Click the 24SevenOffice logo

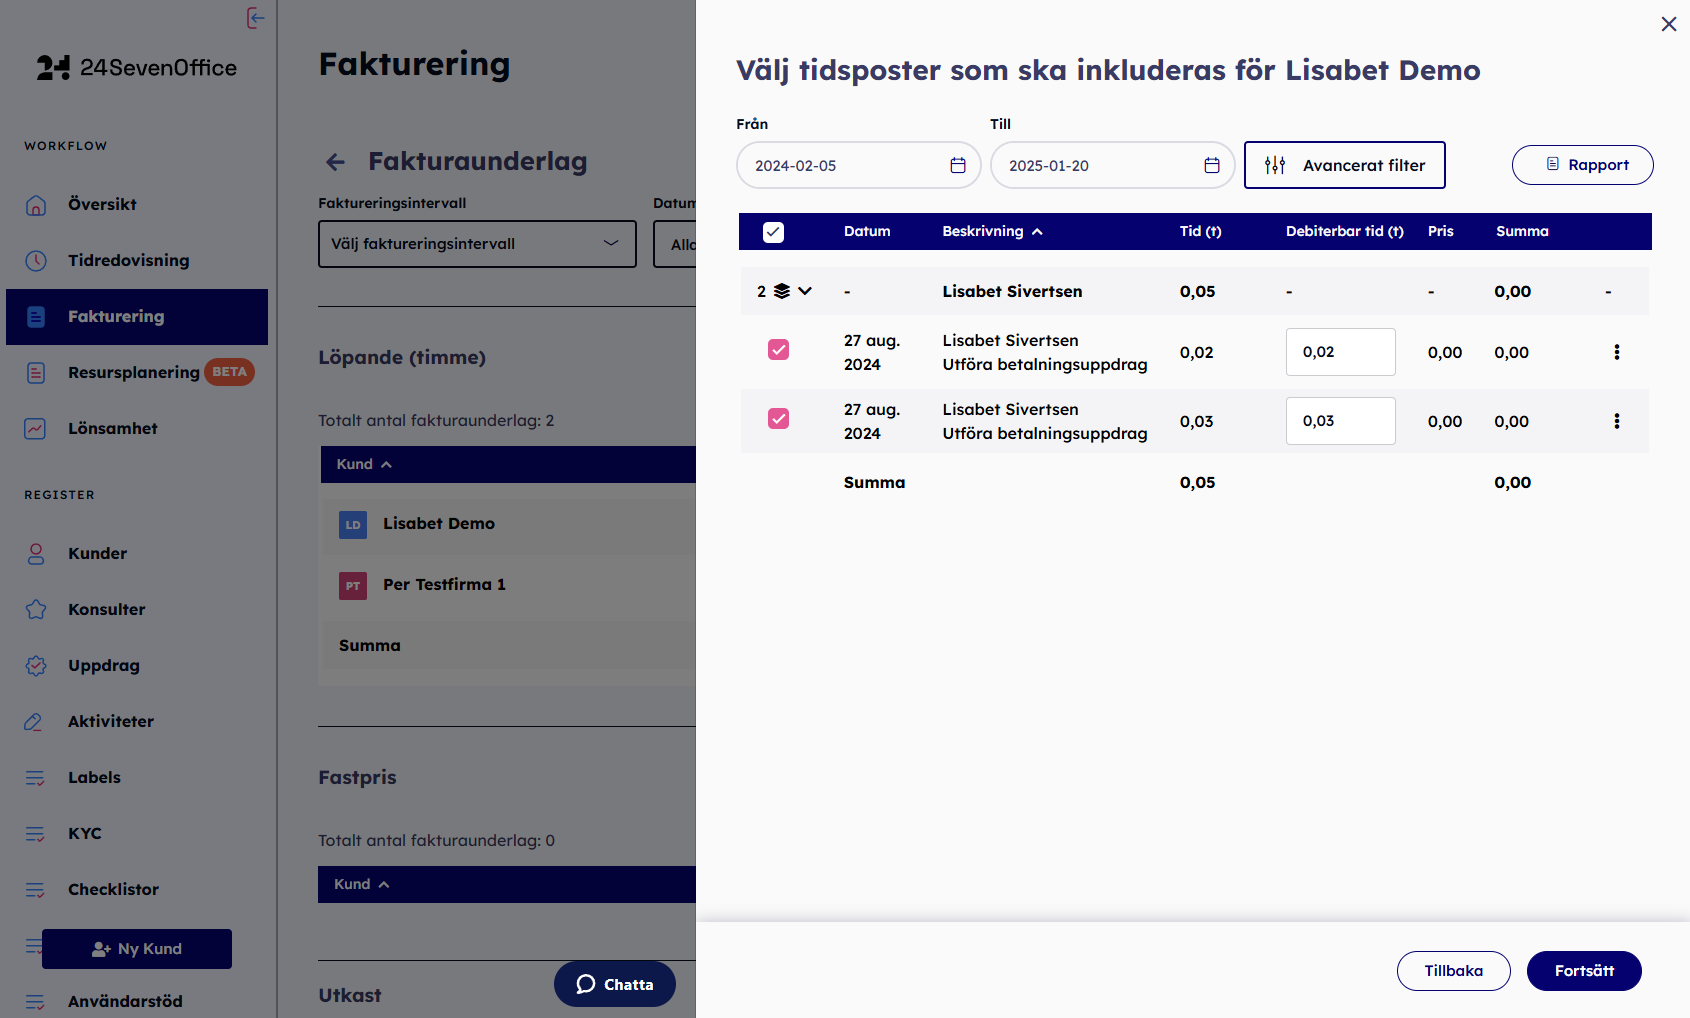click(137, 68)
